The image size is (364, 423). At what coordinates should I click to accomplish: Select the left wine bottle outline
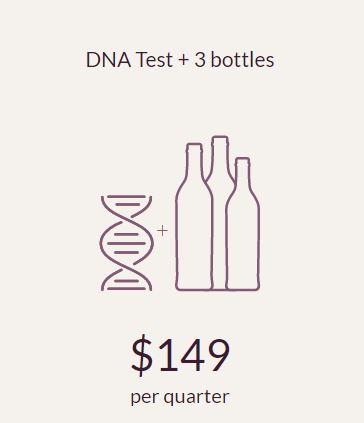(x=194, y=216)
